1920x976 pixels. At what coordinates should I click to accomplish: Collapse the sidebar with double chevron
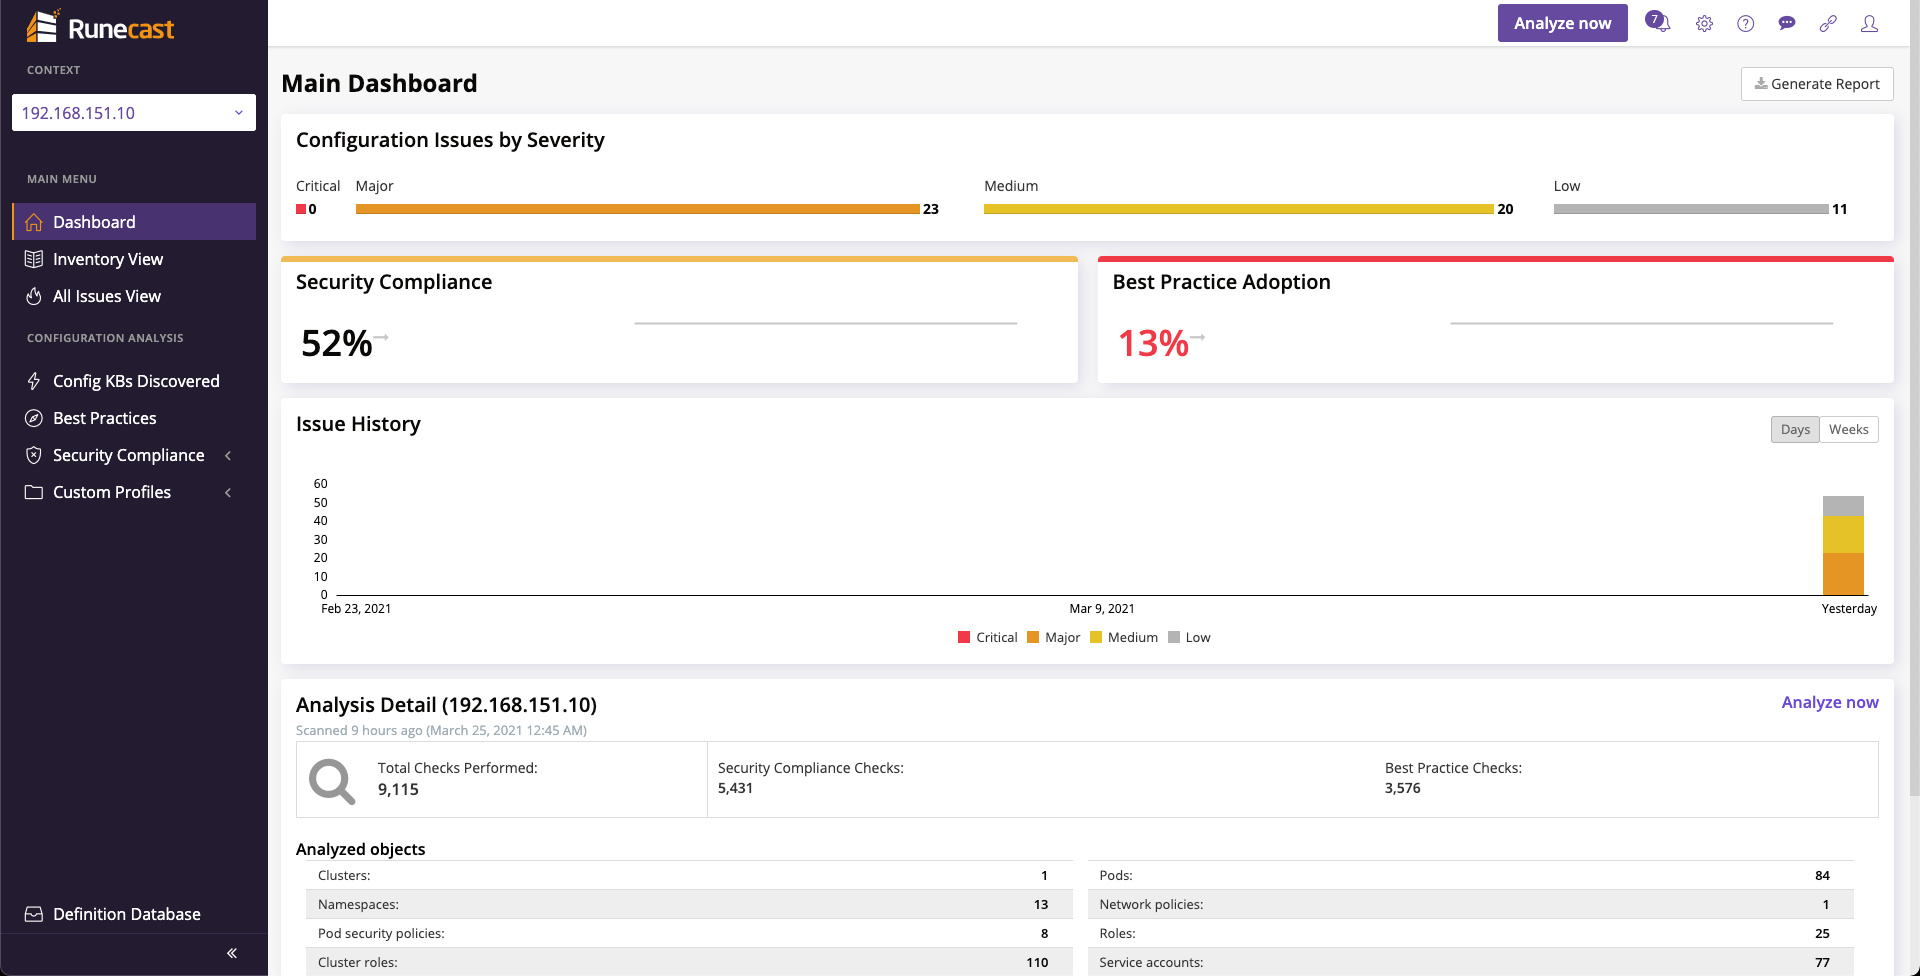click(232, 953)
